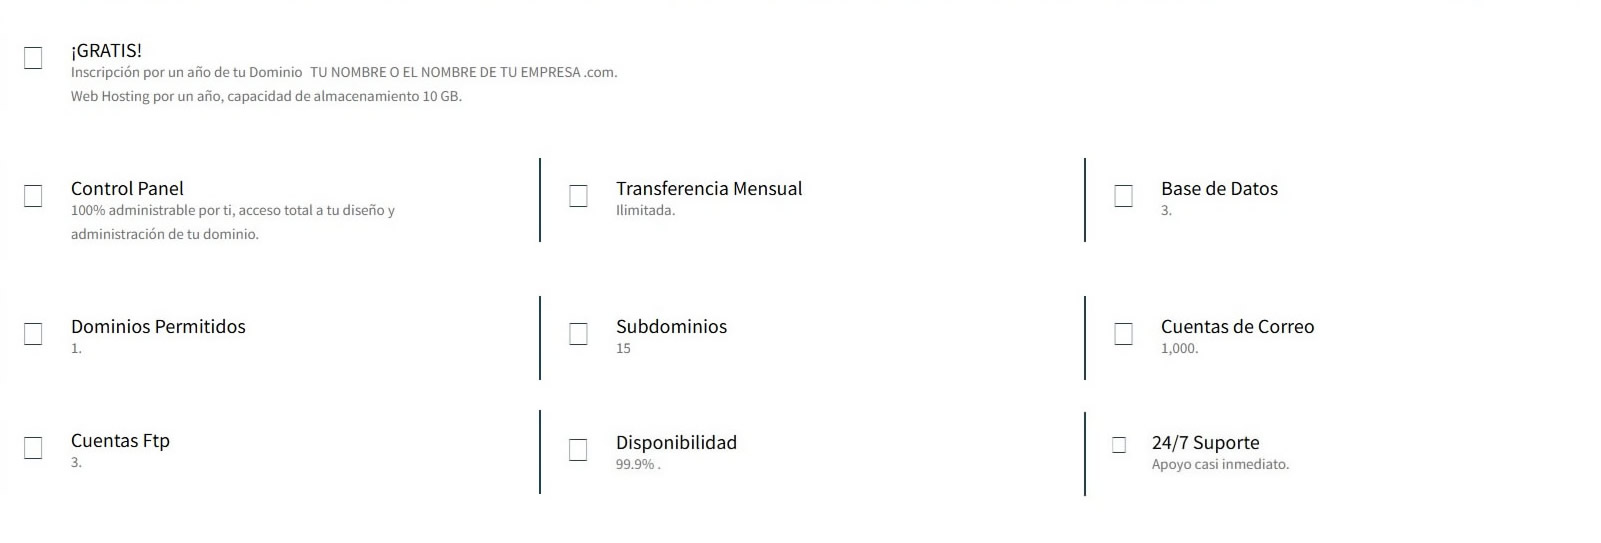This screenshot has width=1601, height=543.
Task: Click the ¡GRATIS! heading
Action: (106, 51)
